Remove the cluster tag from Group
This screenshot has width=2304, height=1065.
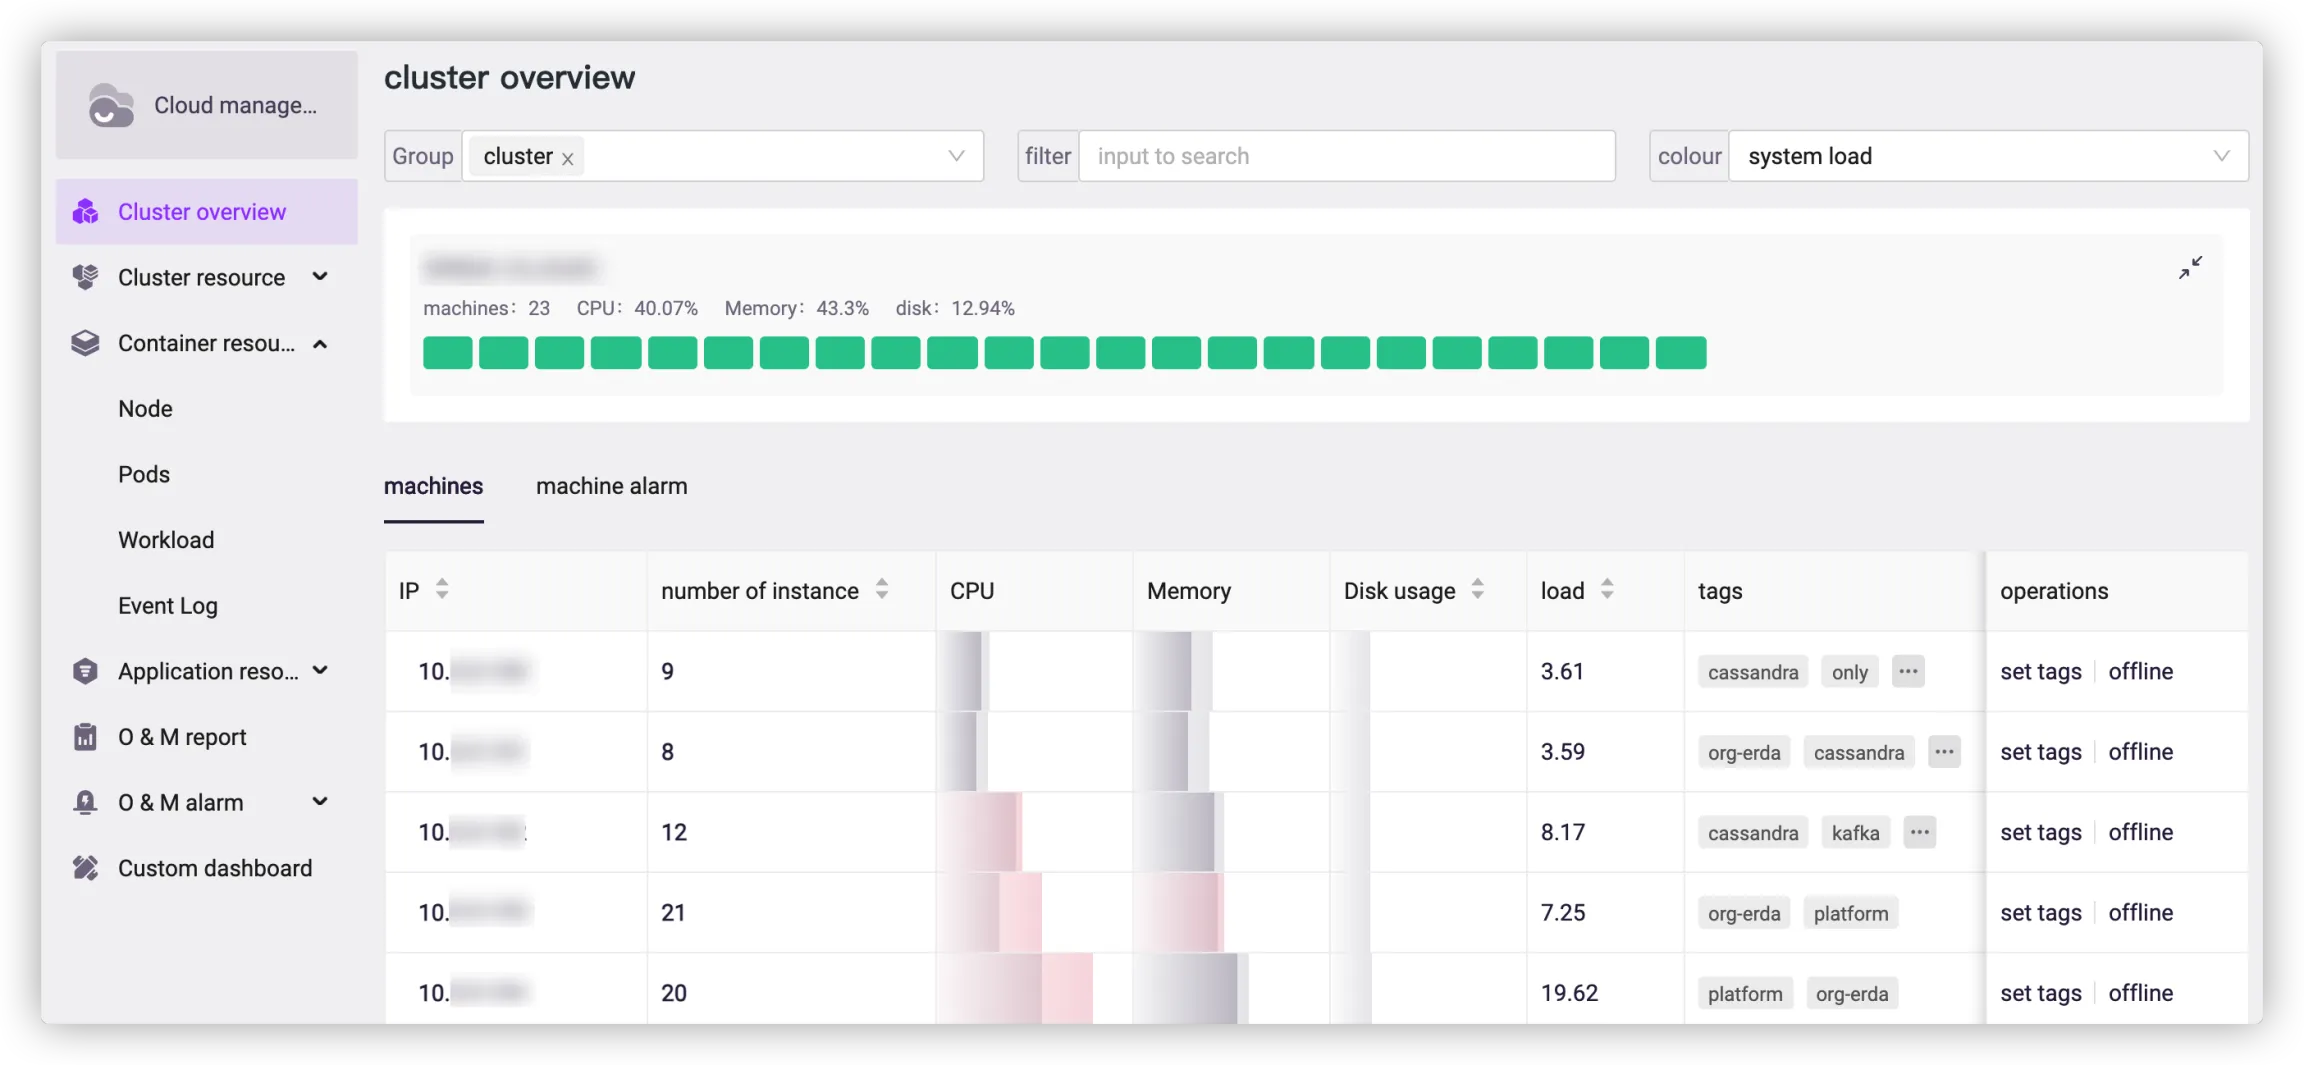pyautogui.click(x=567, y=159)
